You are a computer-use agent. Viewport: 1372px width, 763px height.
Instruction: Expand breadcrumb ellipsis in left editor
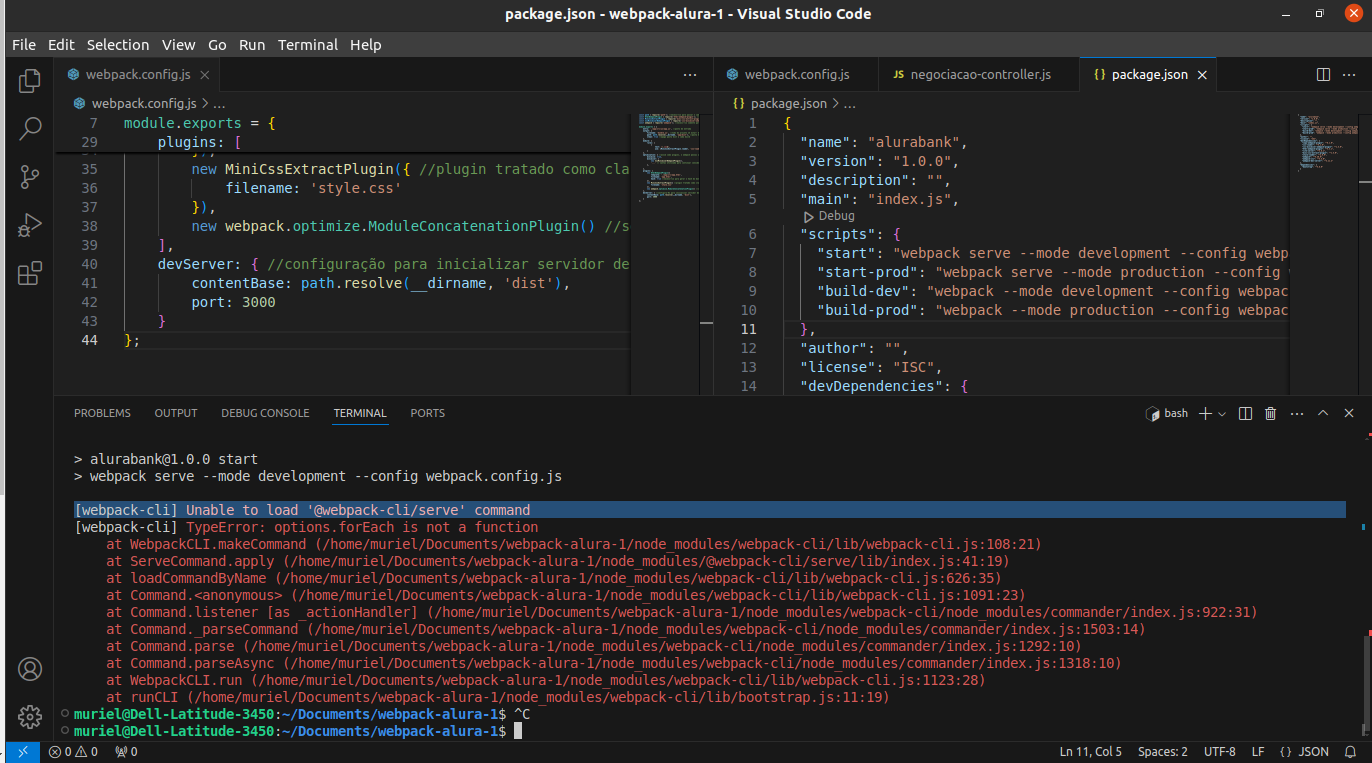[220, 103]
